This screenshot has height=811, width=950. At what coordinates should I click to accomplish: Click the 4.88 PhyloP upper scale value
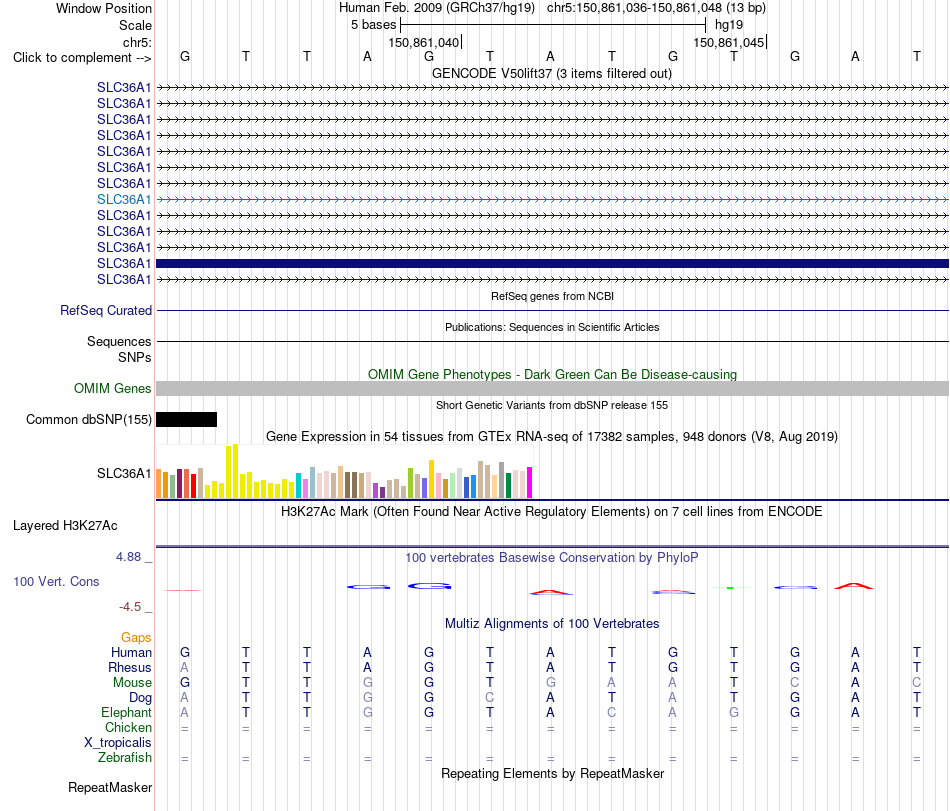(128, 557)
